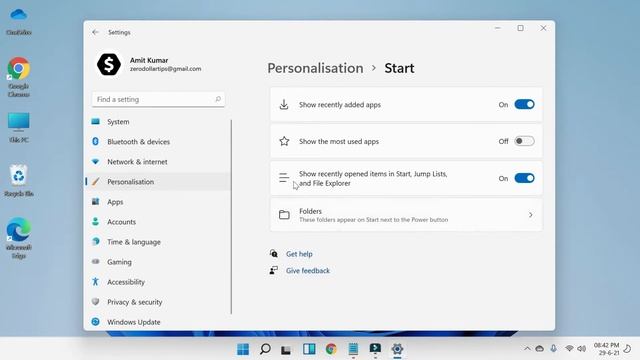
Task: Click the Privacy shield icon
Action: click(x=96, y=302)
